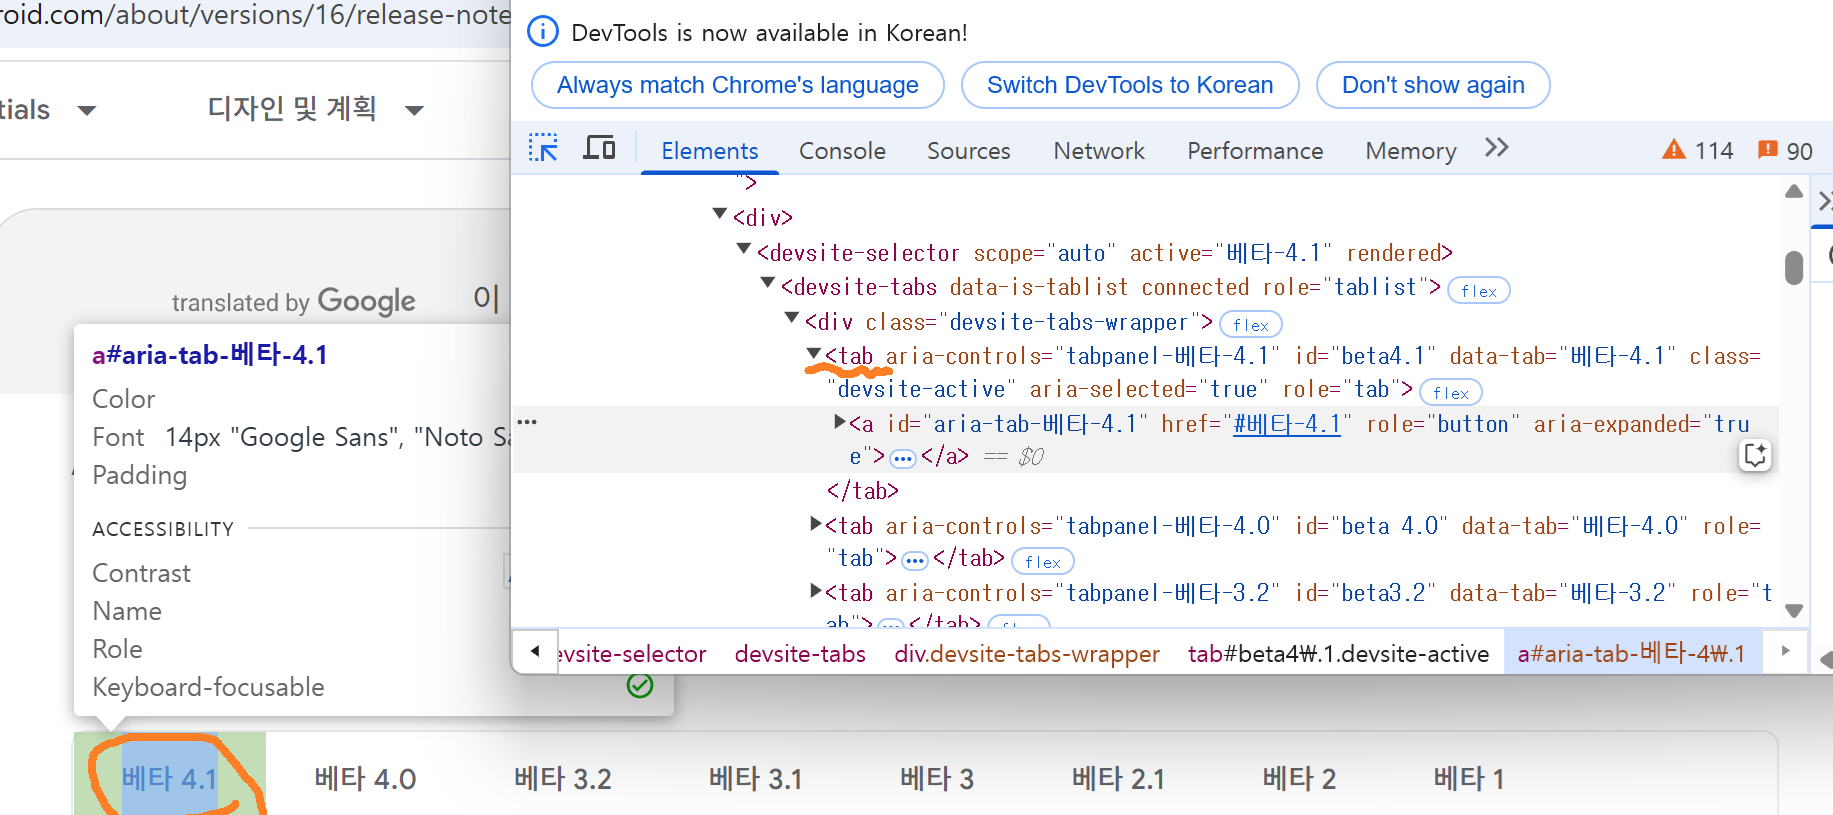Select the 베타 4.0 page tab
The height and width of the screenshot is (815, 1833).
click(365, 779)
